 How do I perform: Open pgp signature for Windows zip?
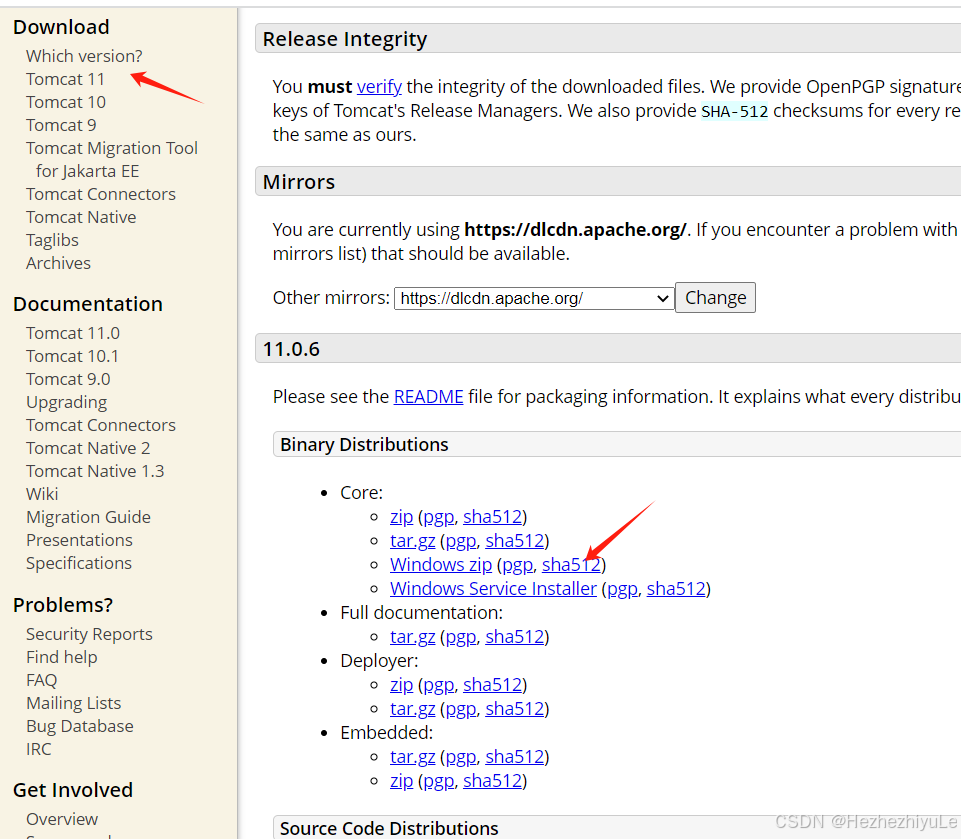coord(517,564)
